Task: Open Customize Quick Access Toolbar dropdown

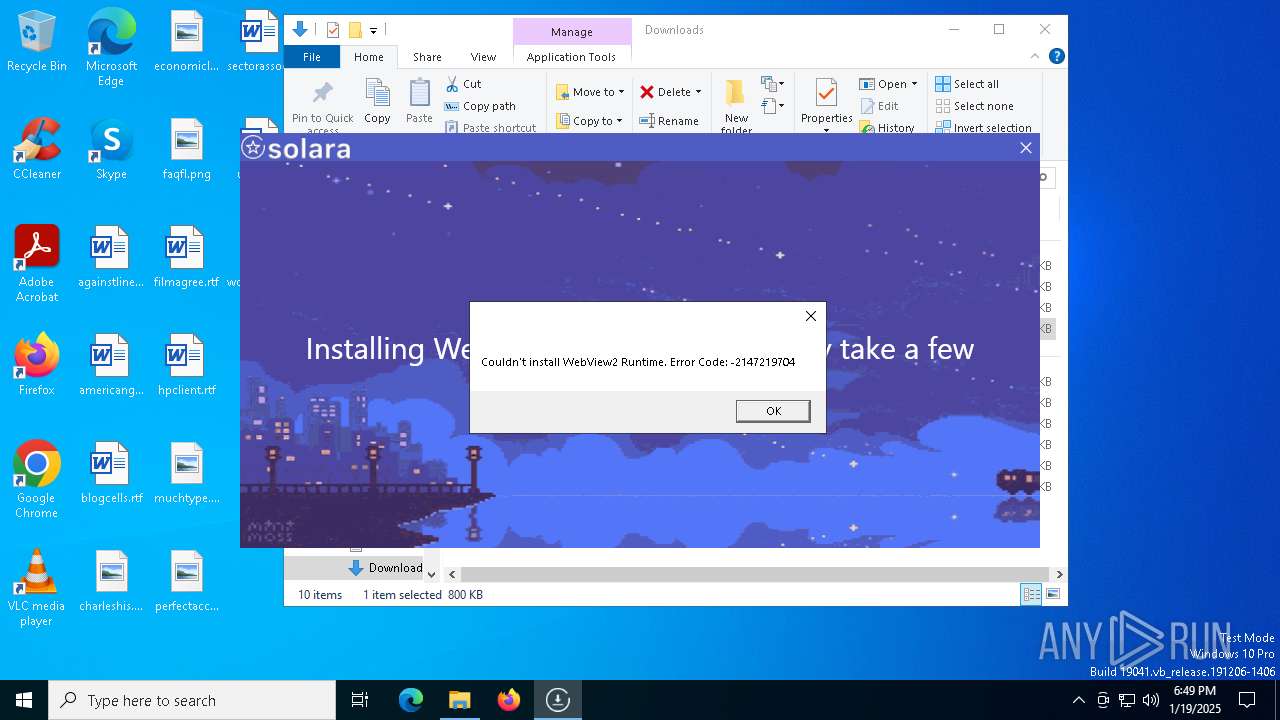Action: [x=373, y=31]
